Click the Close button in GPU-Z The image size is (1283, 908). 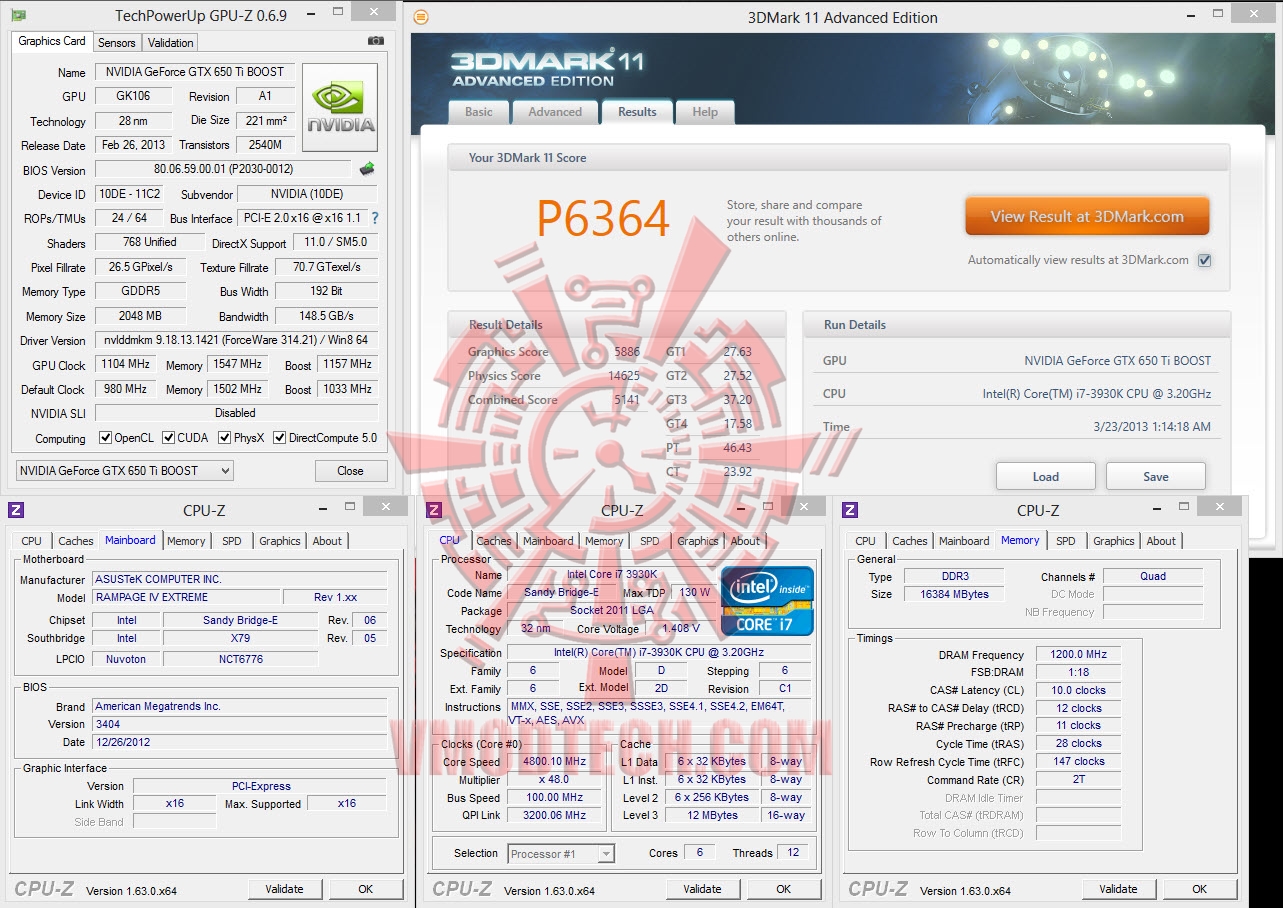(351, 471)
